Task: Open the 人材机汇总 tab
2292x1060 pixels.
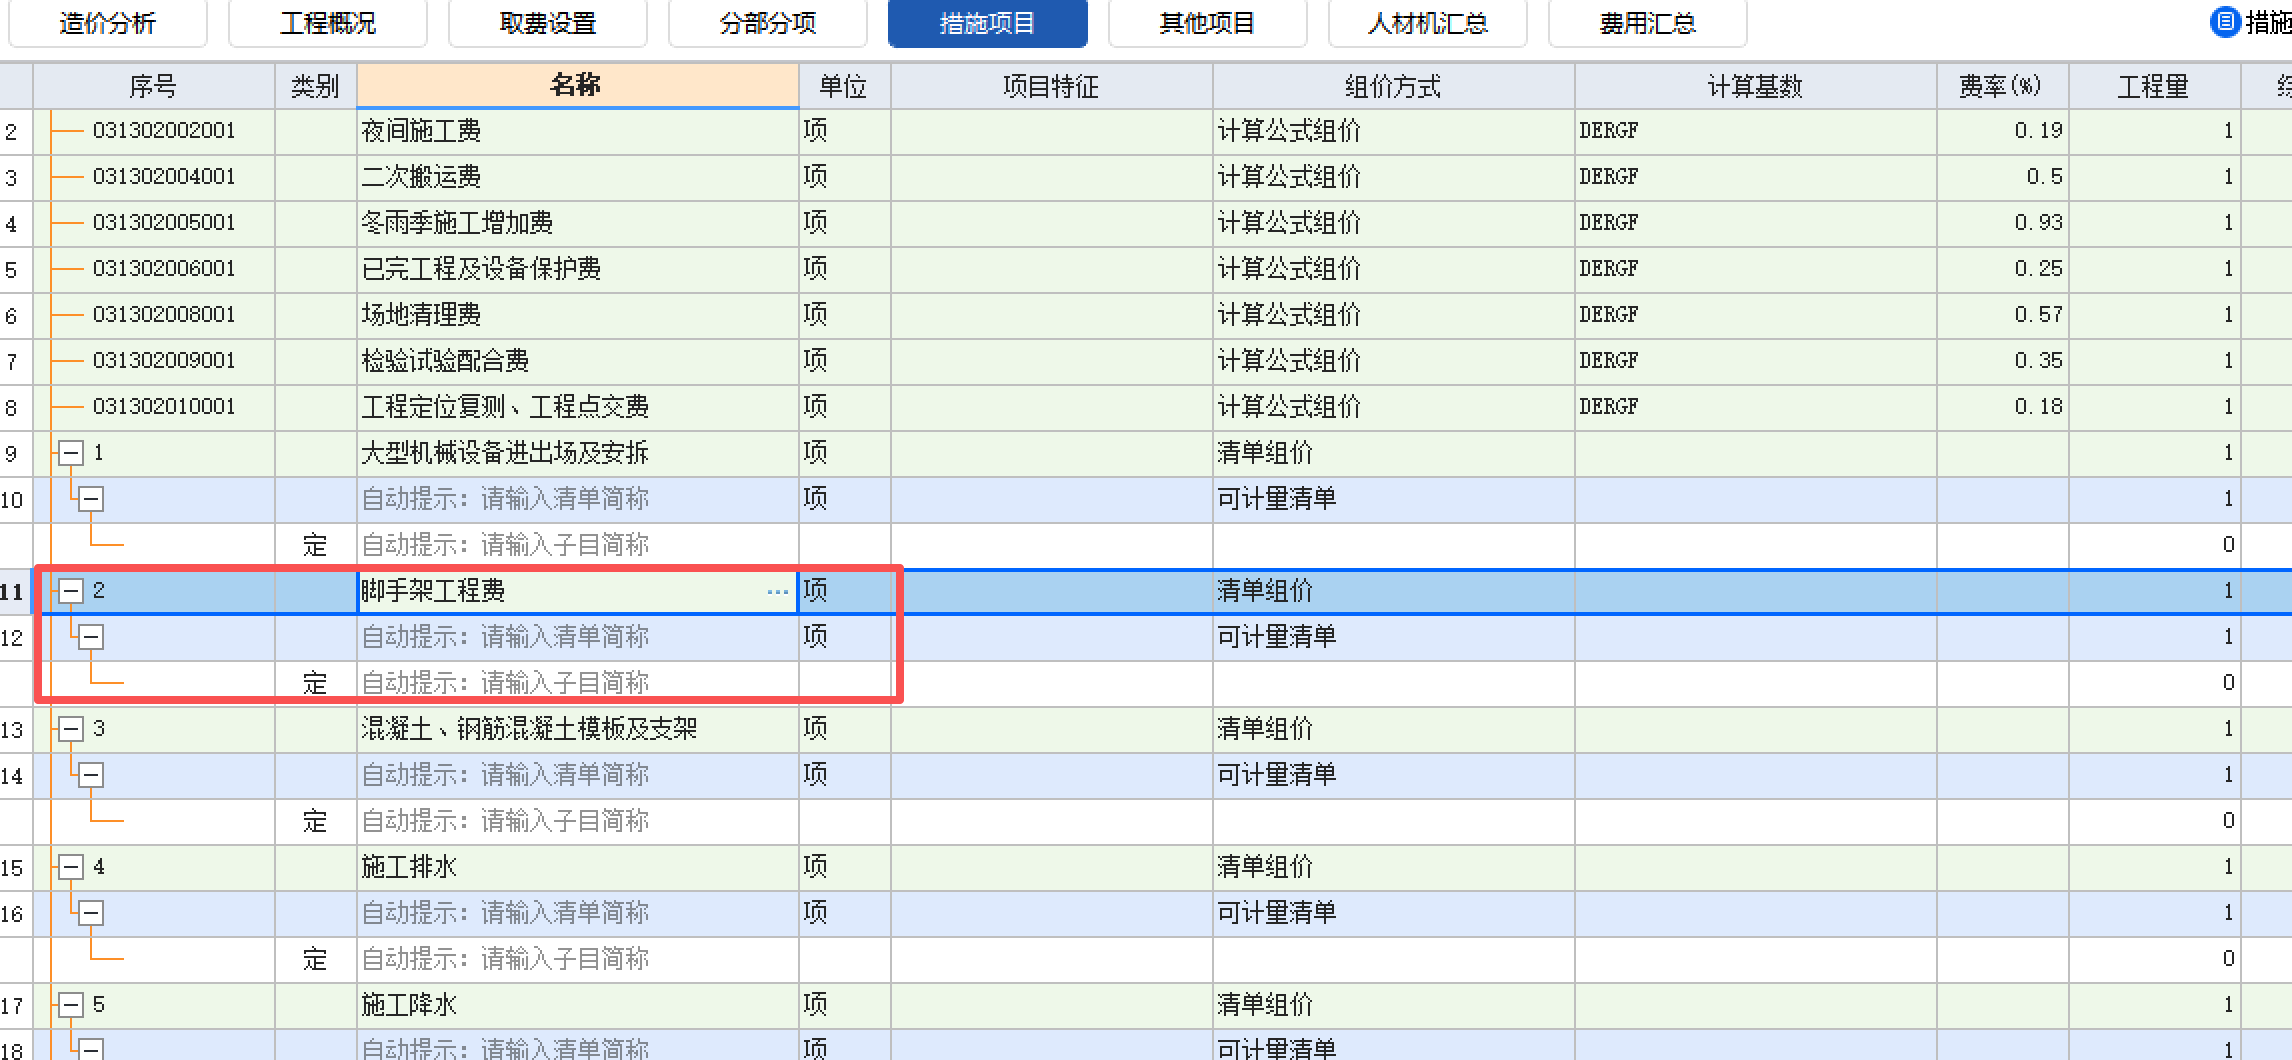Action: [x=1427, y=23]
